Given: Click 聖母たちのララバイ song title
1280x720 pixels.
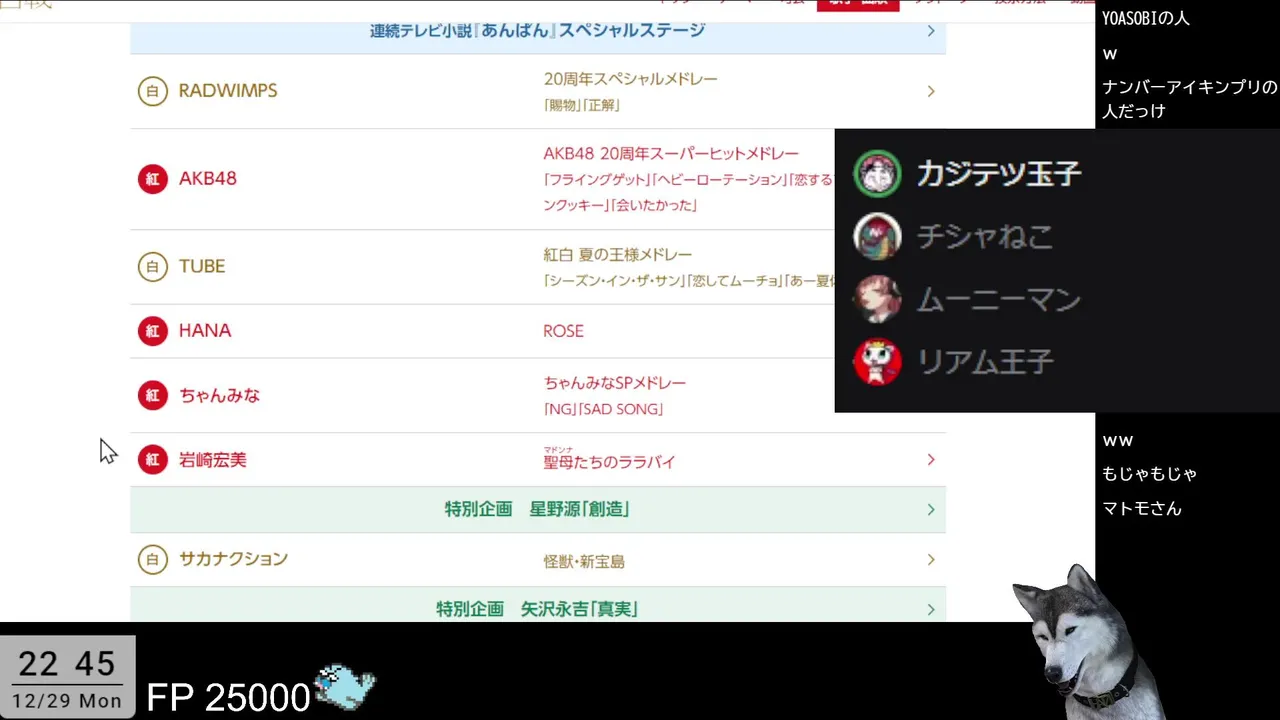Looking at the screenshot, I should [x=609, y=462].
